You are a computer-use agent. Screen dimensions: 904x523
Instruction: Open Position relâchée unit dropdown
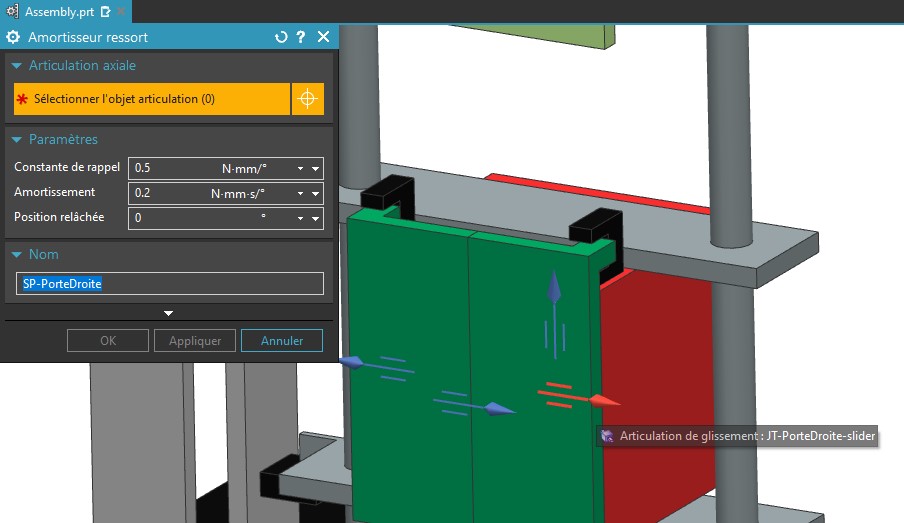tap(300, 219)
